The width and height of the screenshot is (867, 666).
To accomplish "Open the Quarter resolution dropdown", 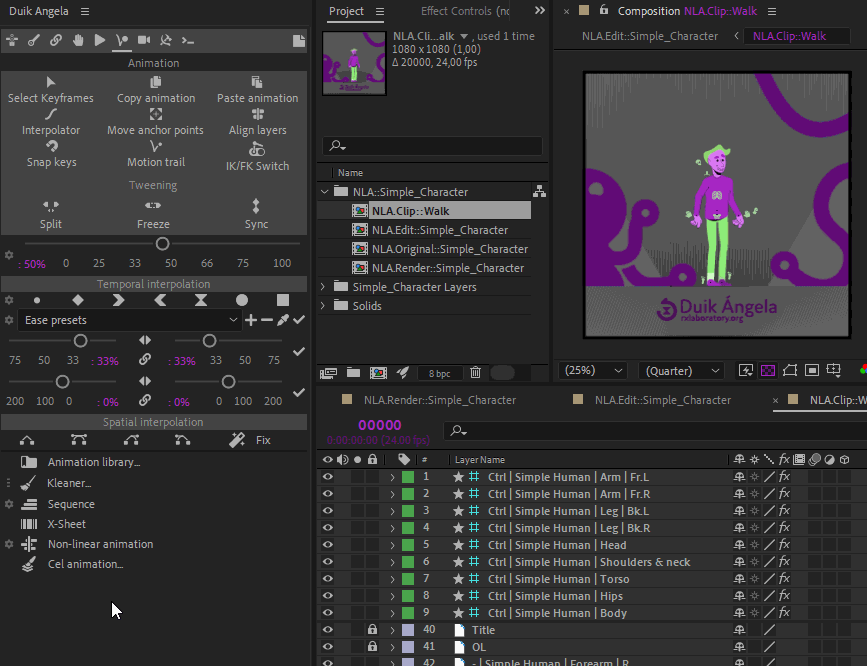I will (683, 370).
